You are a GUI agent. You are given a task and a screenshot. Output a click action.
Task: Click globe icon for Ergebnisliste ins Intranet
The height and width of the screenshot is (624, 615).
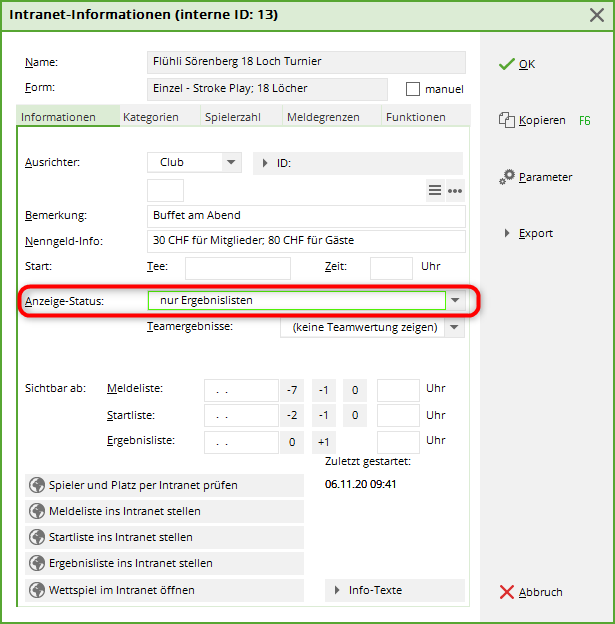37,563
